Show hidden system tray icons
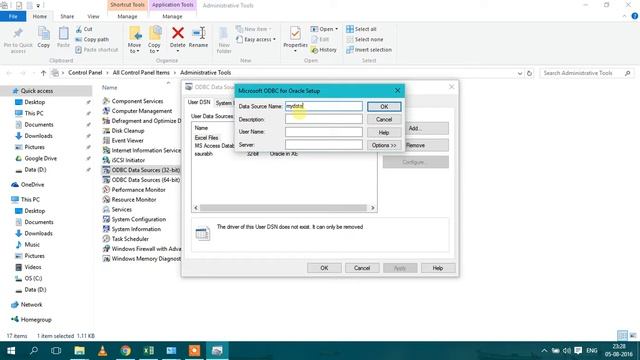The image size is (640, 360). click(x=544, y=351)
